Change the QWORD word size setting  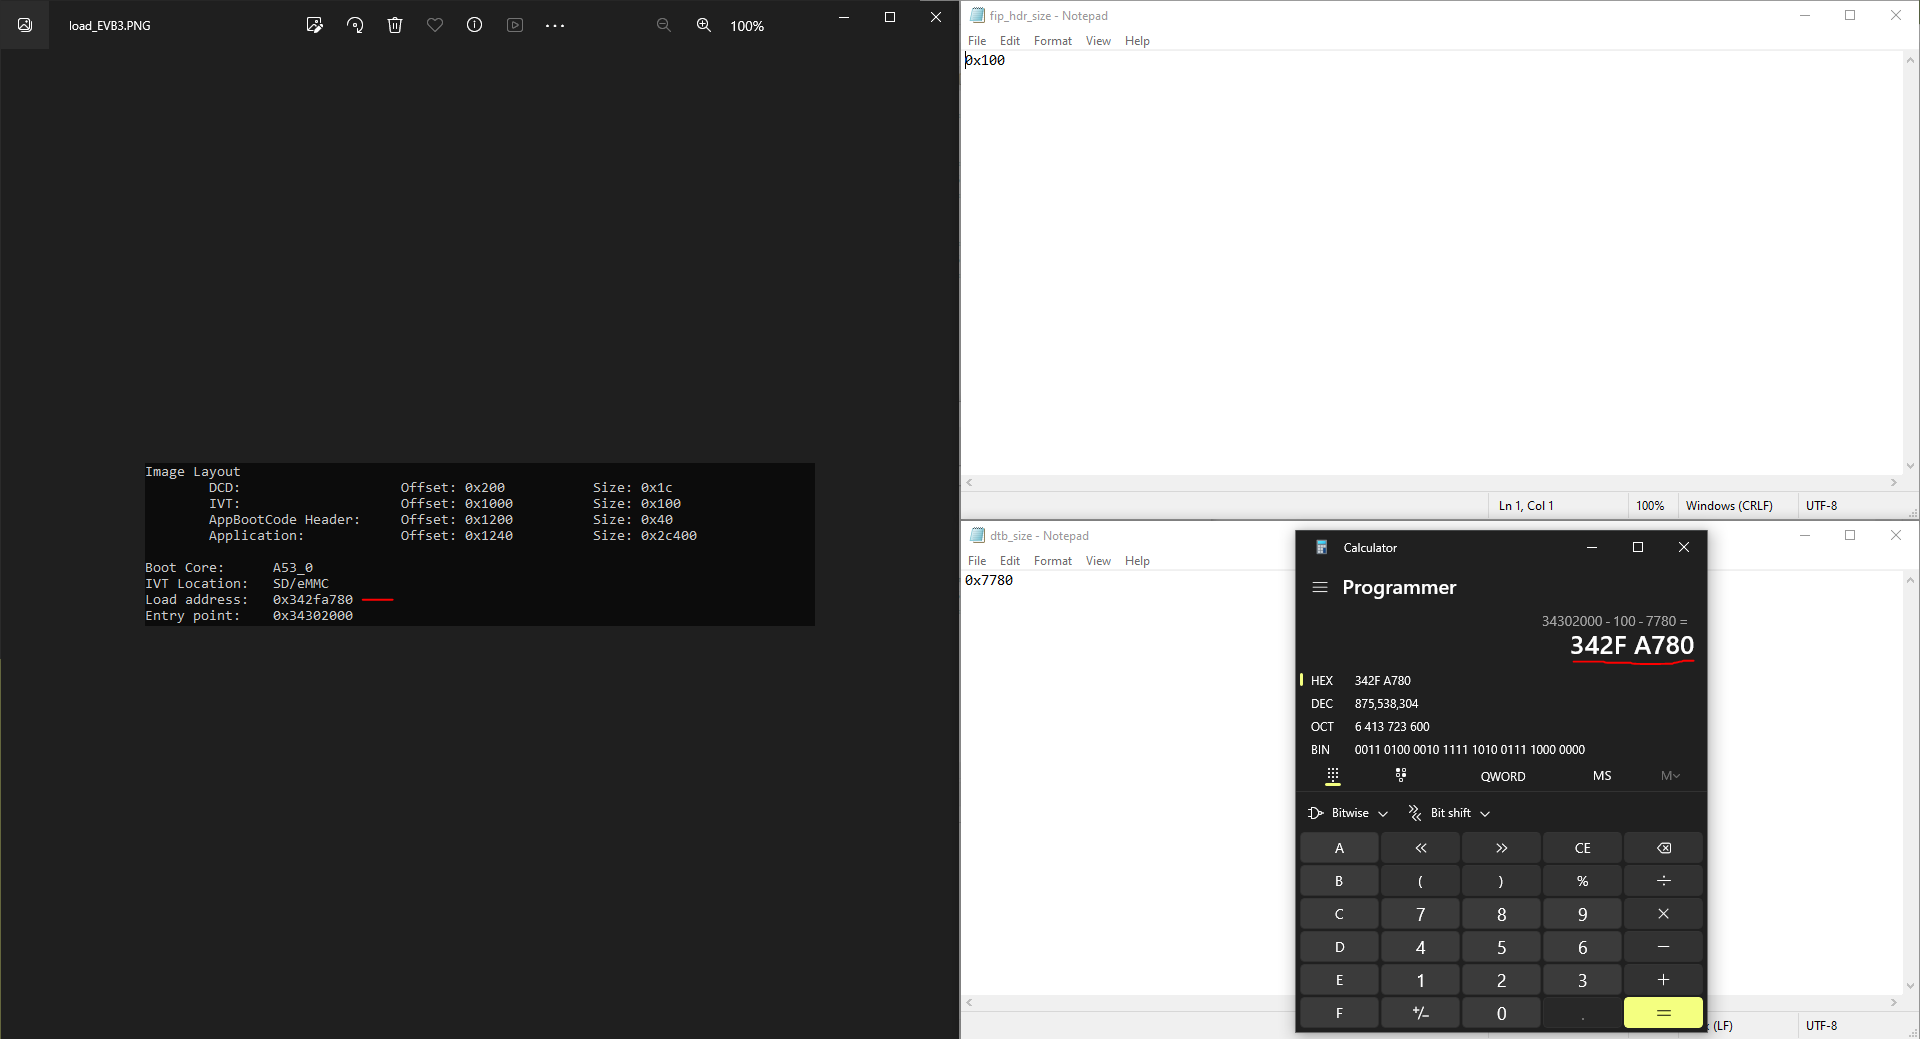pyautogui.click(x=1502, y=776)
